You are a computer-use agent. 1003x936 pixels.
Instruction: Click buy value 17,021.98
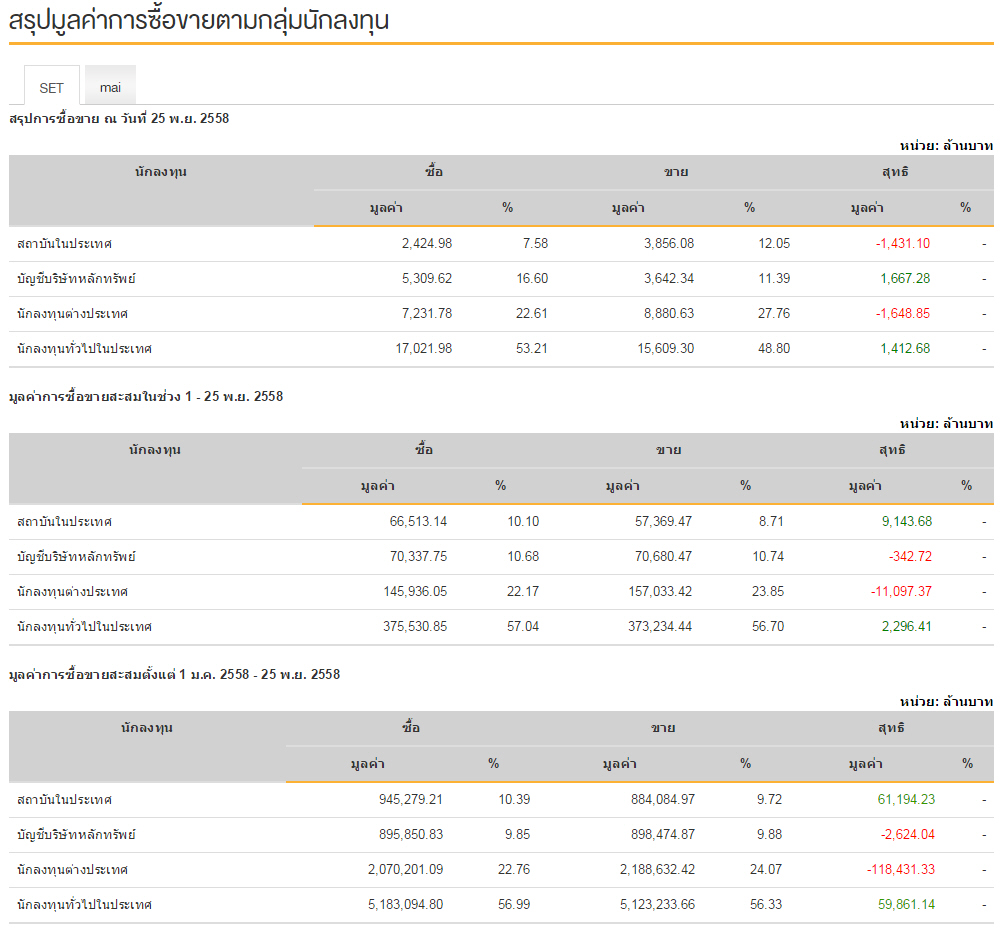pyautogui.click(x=423, y=349)
